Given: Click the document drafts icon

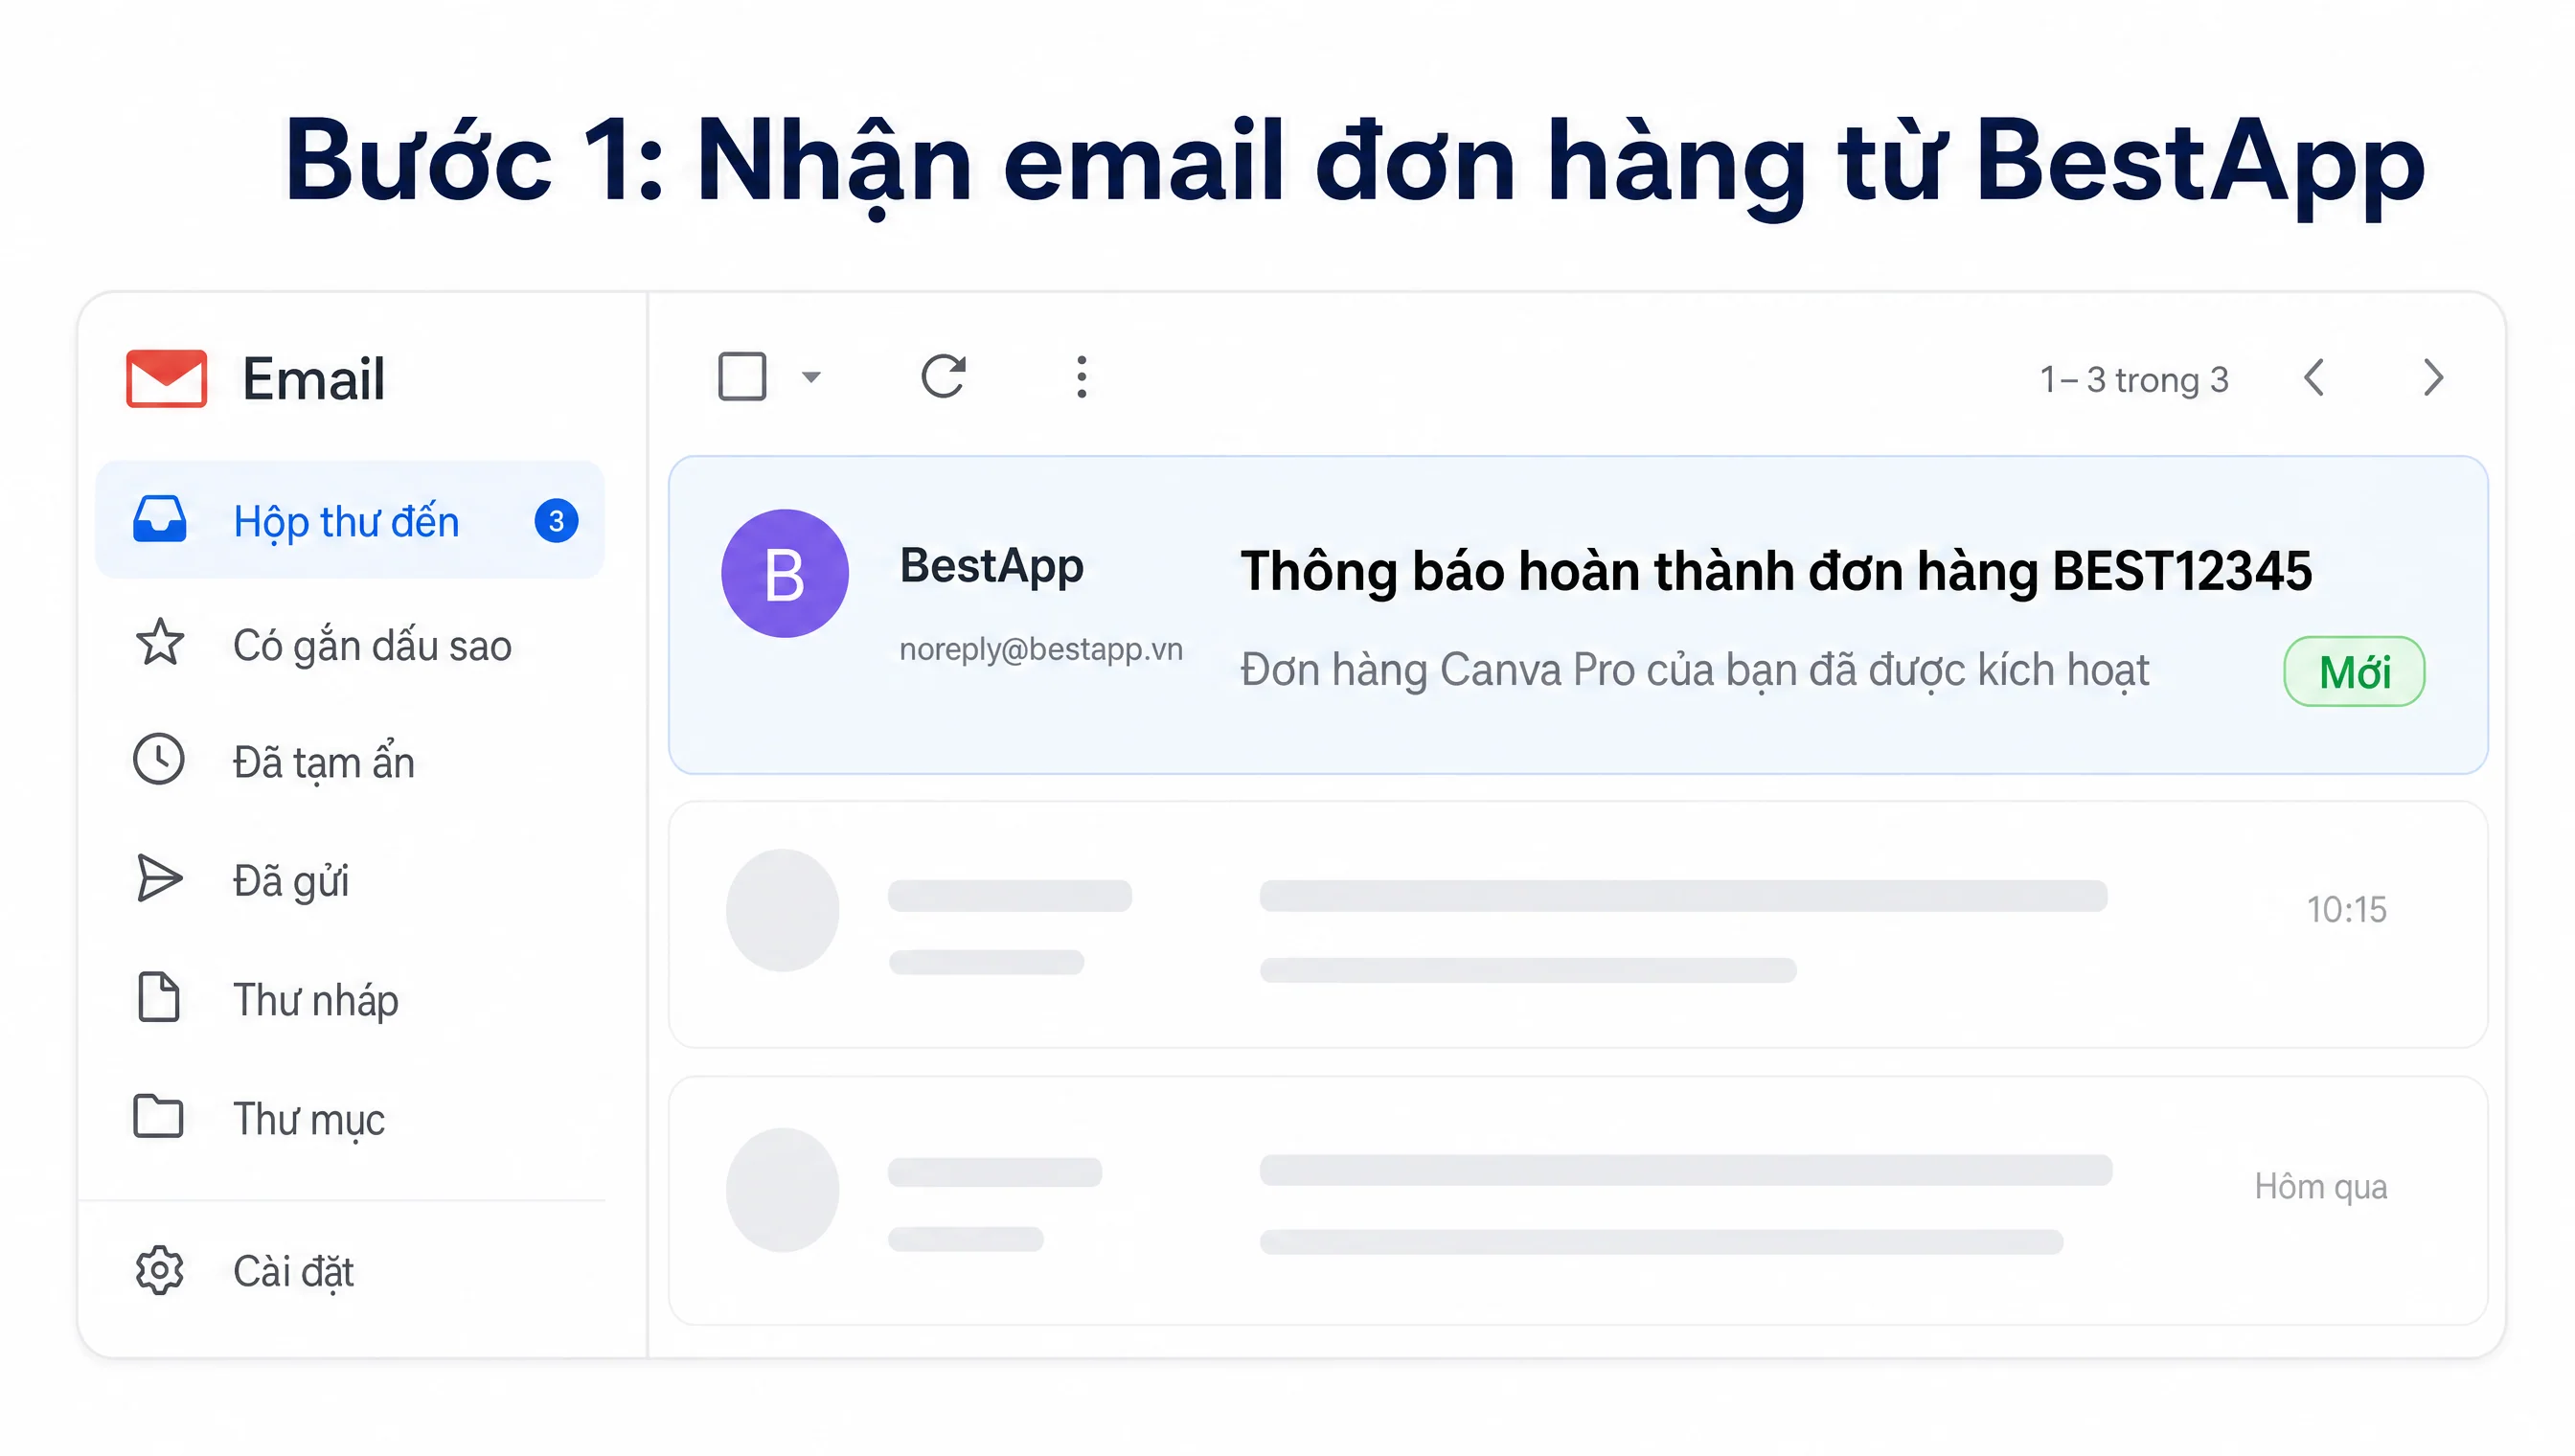Looking at the screenshot, I should 158,996.
